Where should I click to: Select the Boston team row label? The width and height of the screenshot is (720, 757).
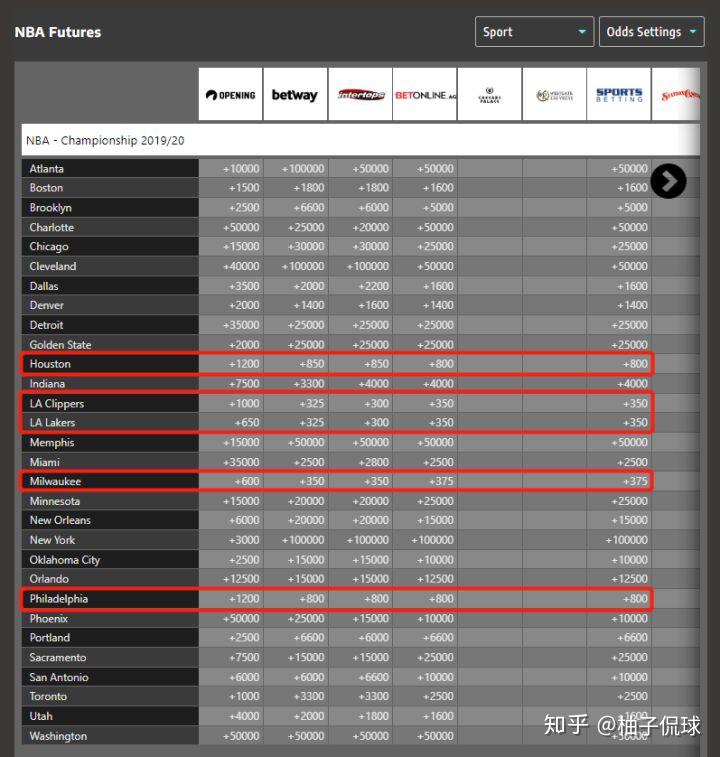pos(110,188)
